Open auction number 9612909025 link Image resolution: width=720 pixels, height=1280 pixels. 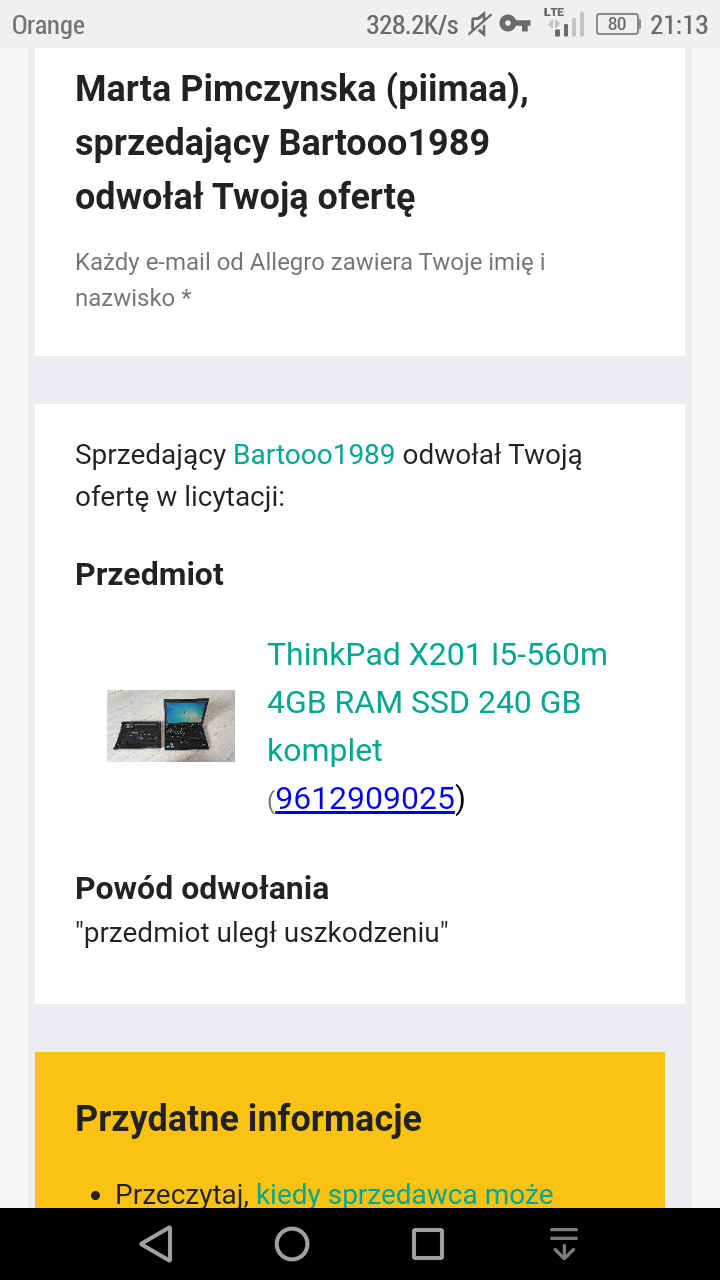pos(365,799)
